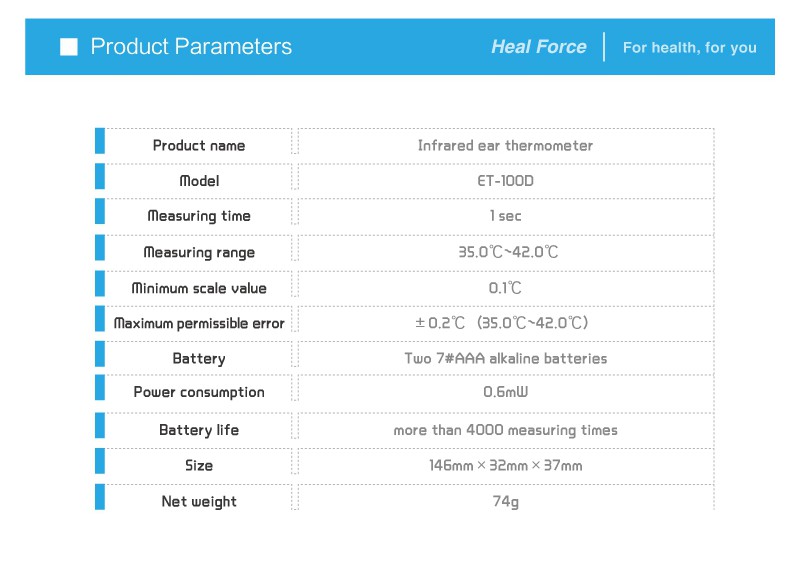Select the Measuring time label
This screenshot has height=585, width=800.
click(x=199, y=216)
